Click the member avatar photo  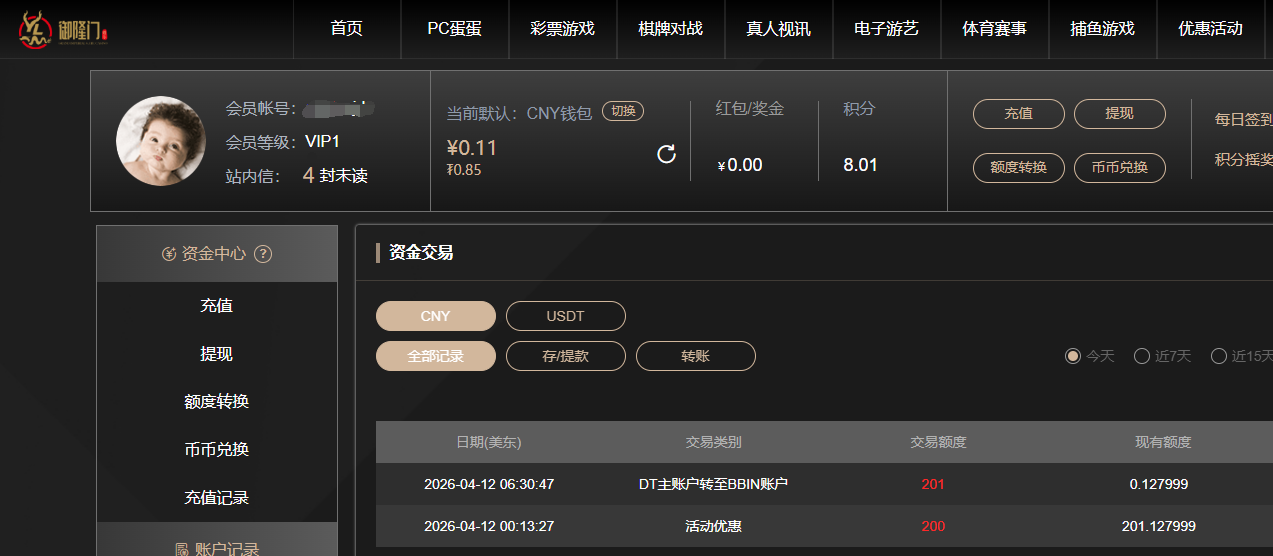point(161,141)
